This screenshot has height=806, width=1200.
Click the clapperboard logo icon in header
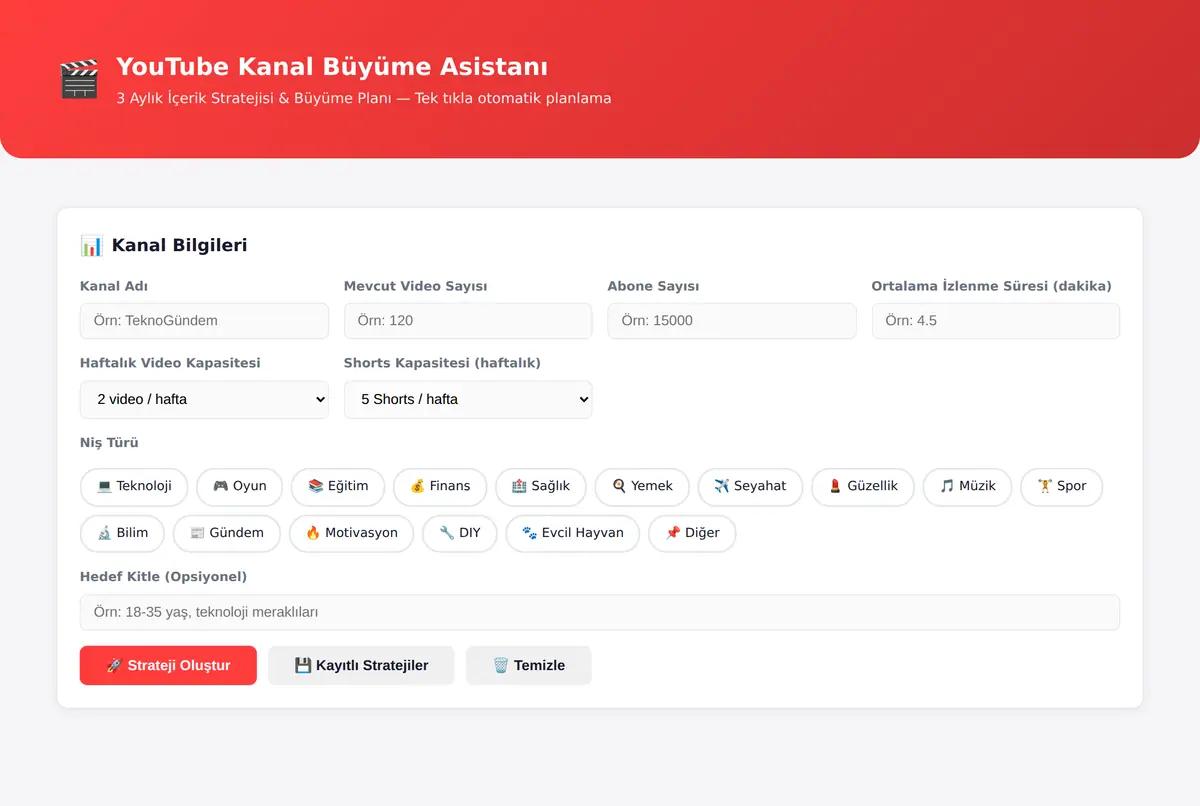(x=79, y=80)
